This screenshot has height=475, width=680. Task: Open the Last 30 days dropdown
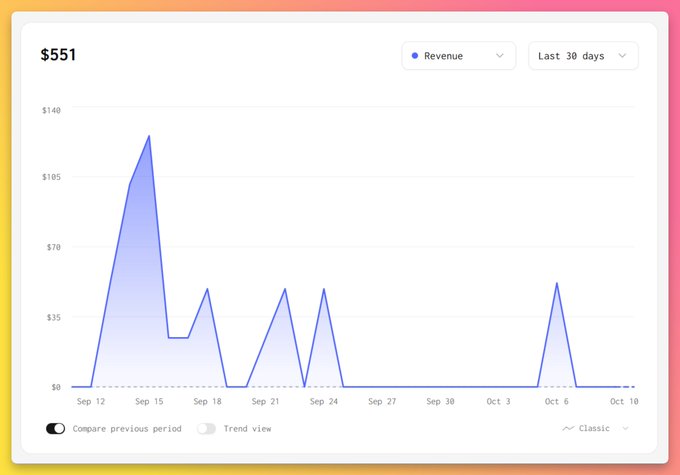coord(583,56)
